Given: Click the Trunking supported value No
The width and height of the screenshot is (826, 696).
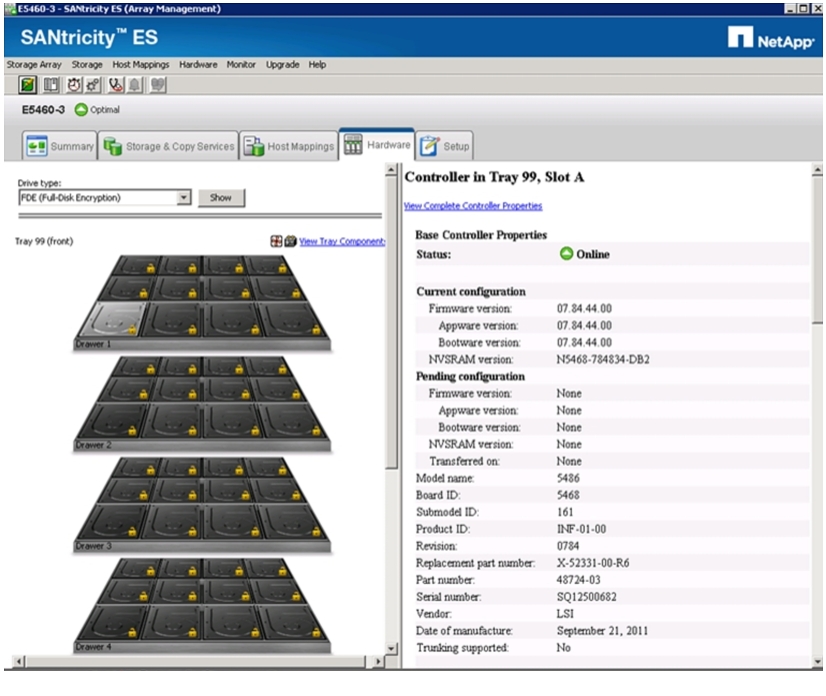Looking at the screenshot, I should (563, 648).
